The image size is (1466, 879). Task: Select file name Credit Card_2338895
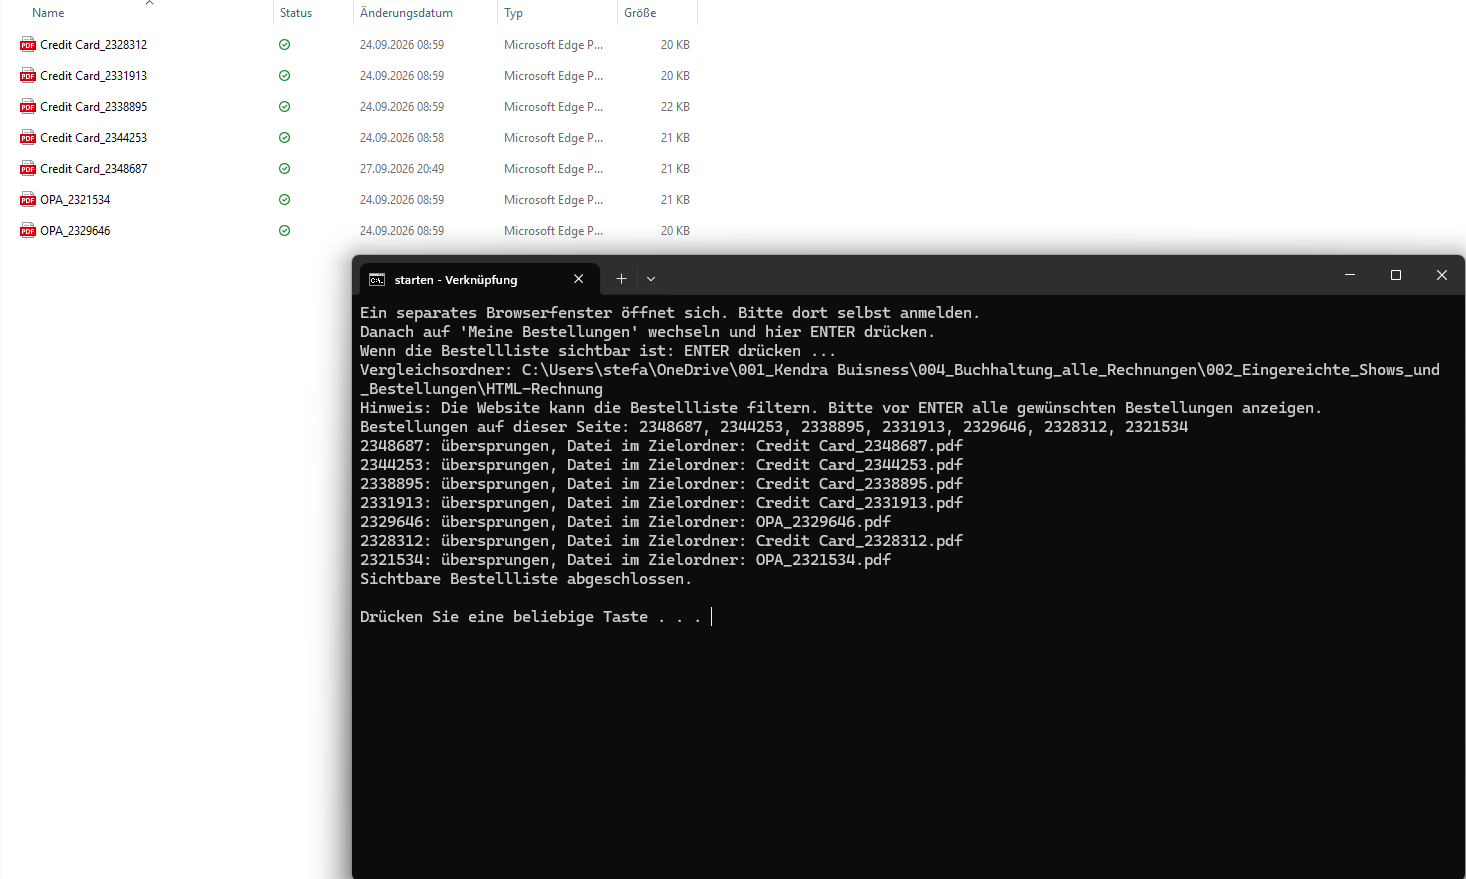tap(94, 107)
